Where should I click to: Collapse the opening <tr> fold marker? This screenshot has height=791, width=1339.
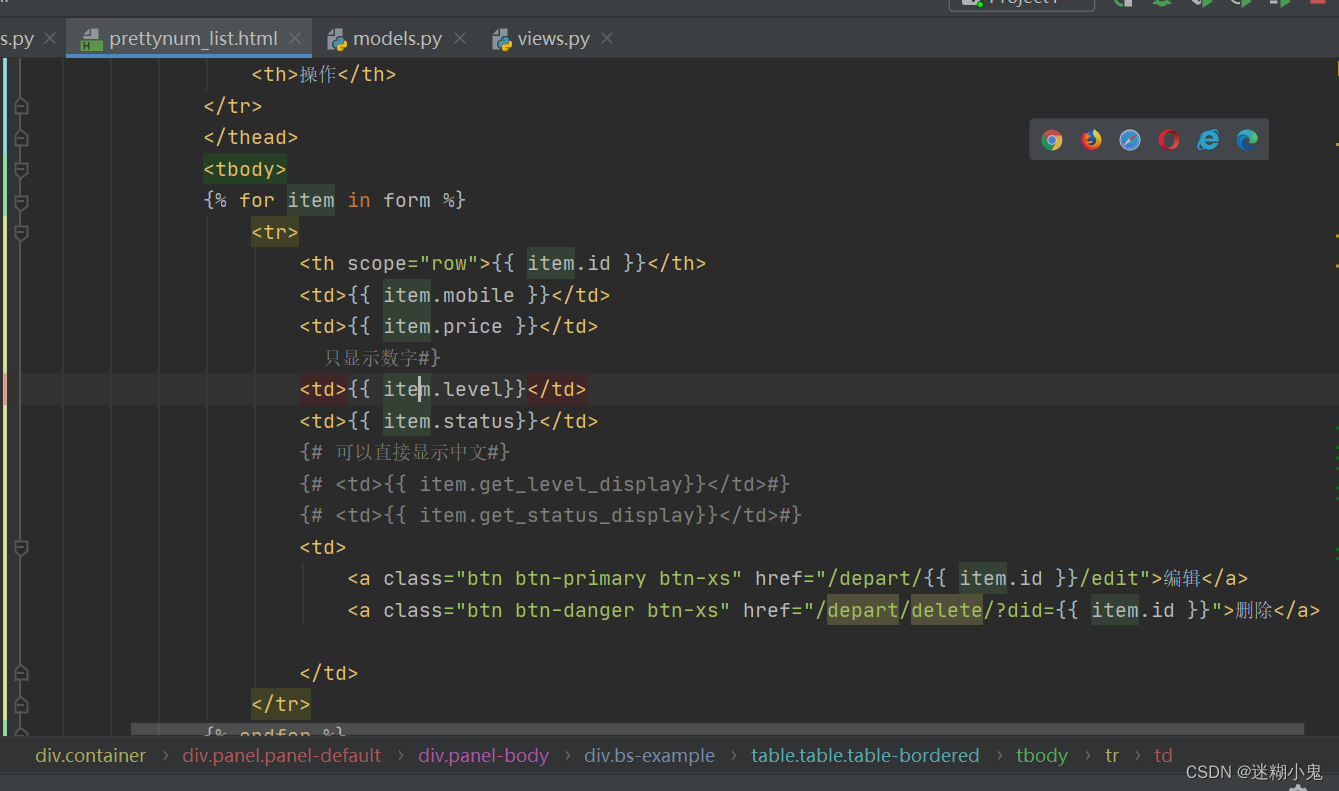tap(21, 233)
